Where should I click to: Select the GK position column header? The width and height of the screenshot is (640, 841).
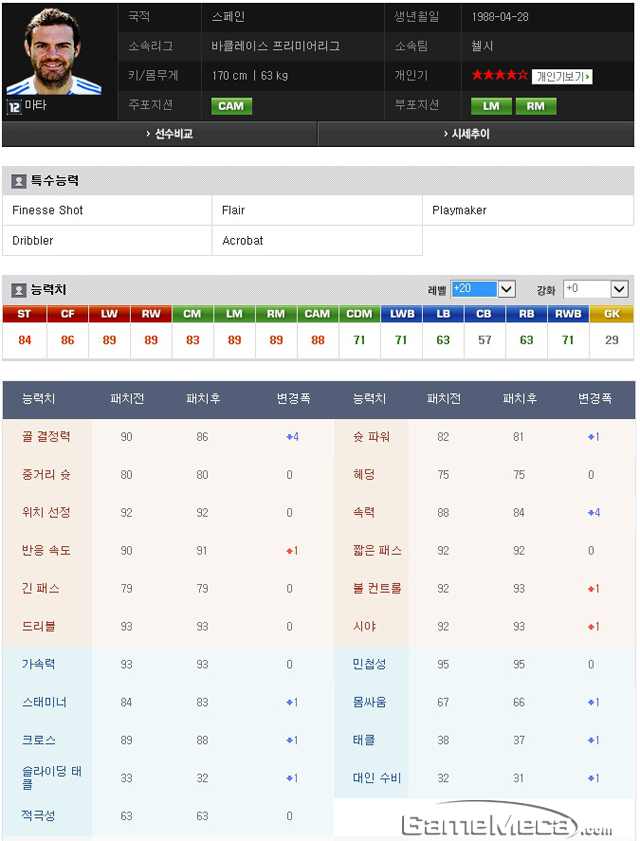click(612, 314)
